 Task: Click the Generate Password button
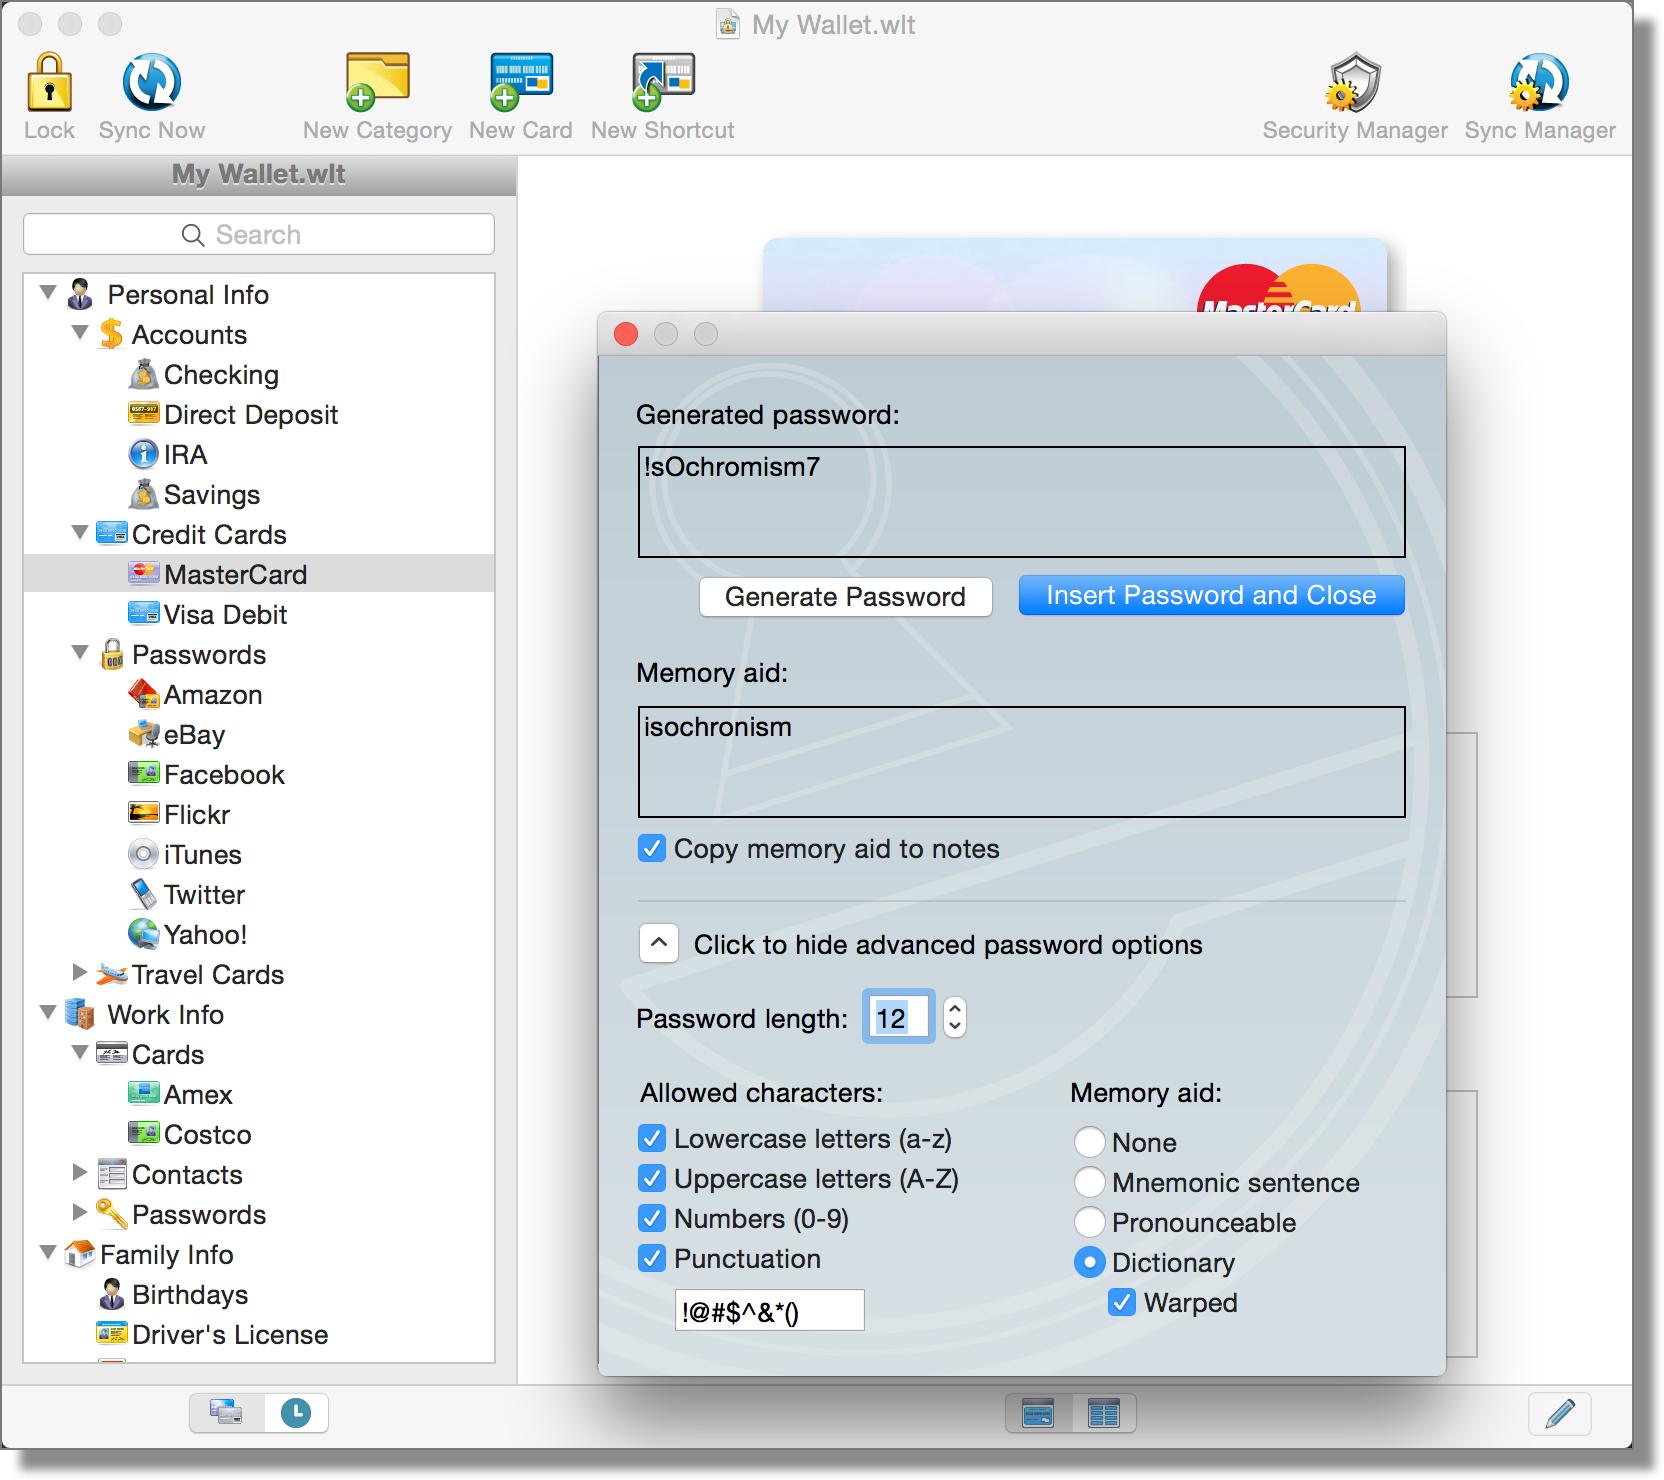point(845,596)
